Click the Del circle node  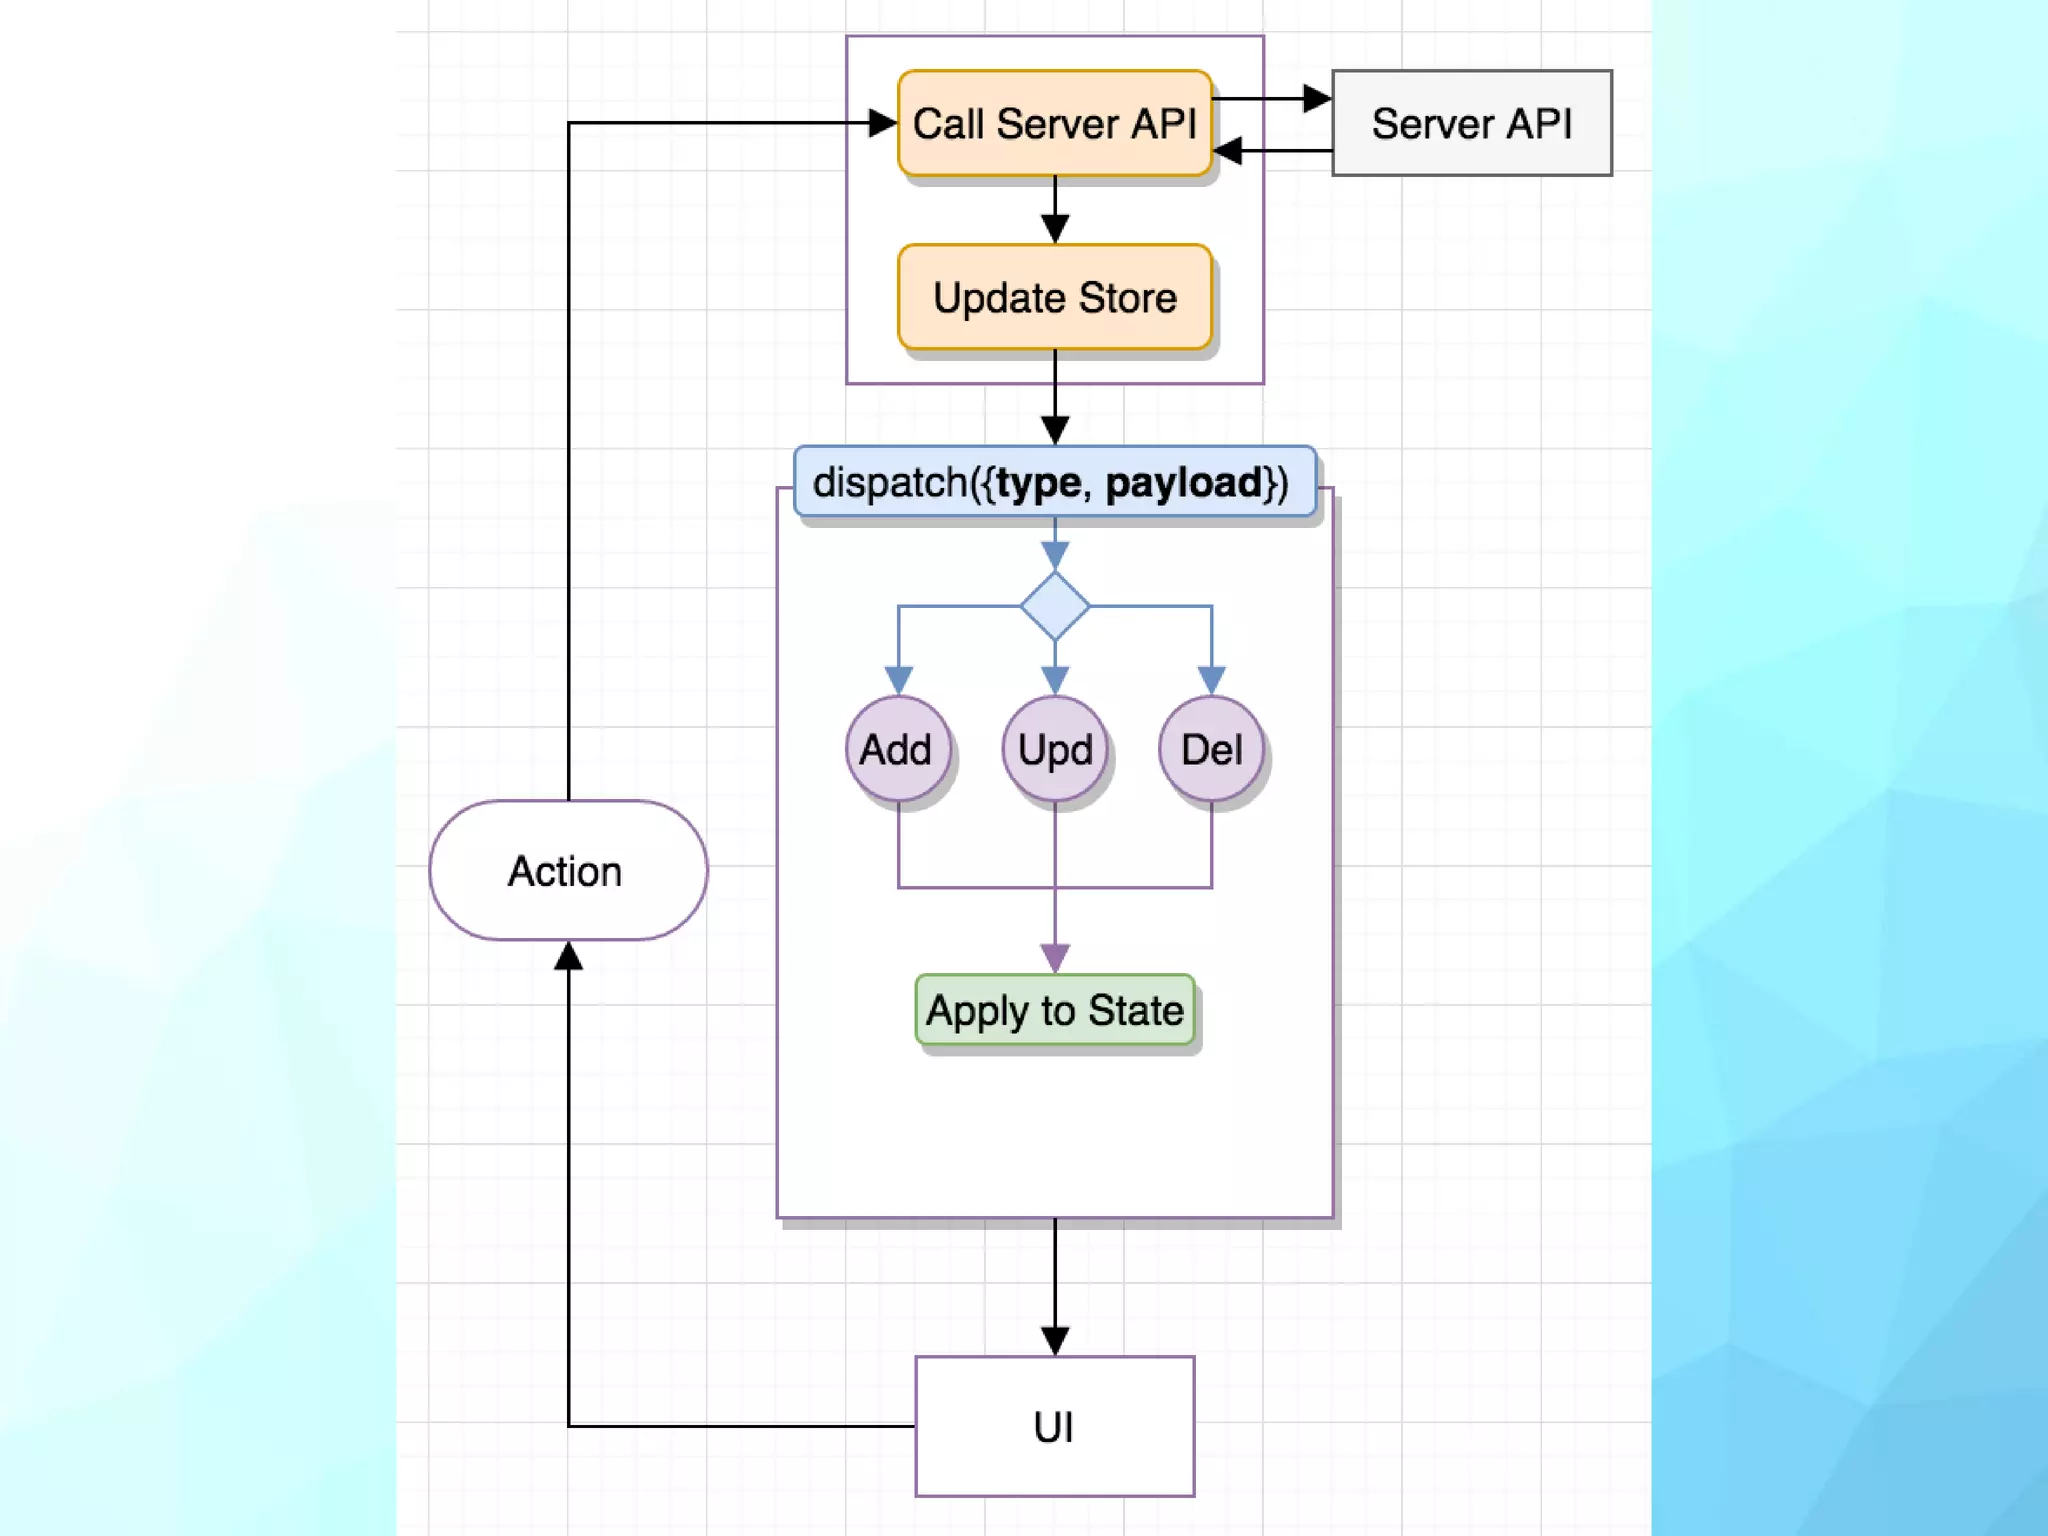1211,749
